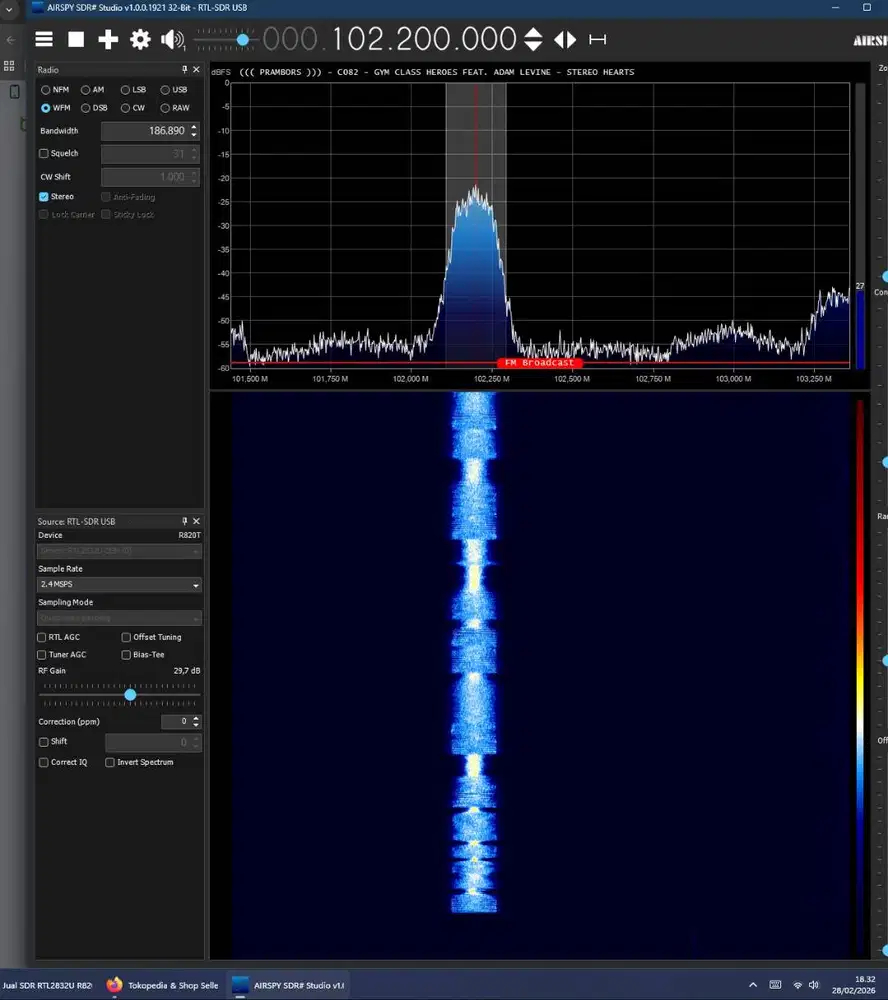This screenshot has height=1000, width=888.
Task: Click the plus icon to add a slice
Action: tap(108, 40)
